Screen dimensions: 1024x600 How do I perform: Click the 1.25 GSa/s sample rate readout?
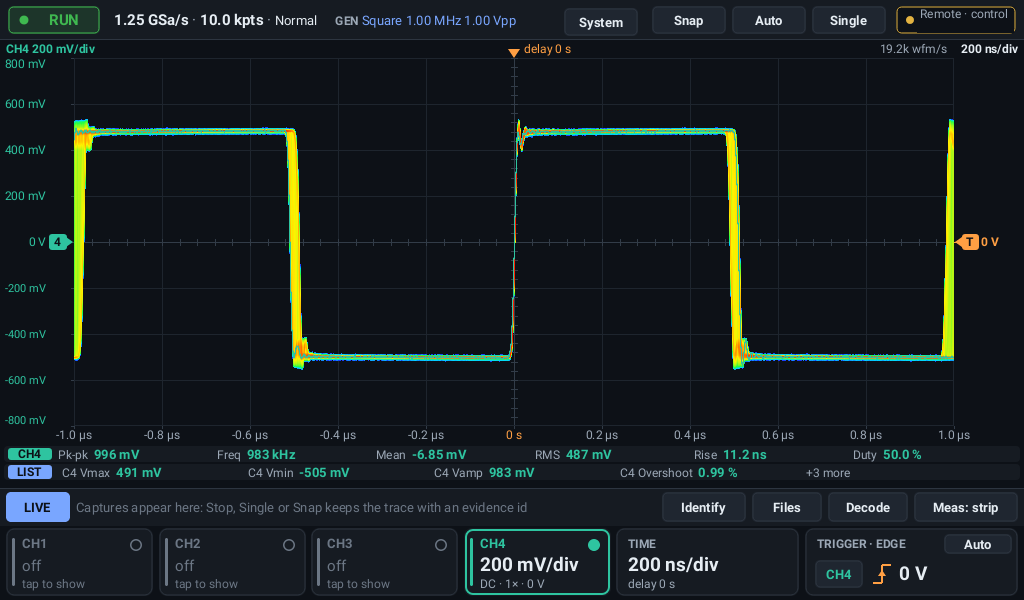pos(151,20)
